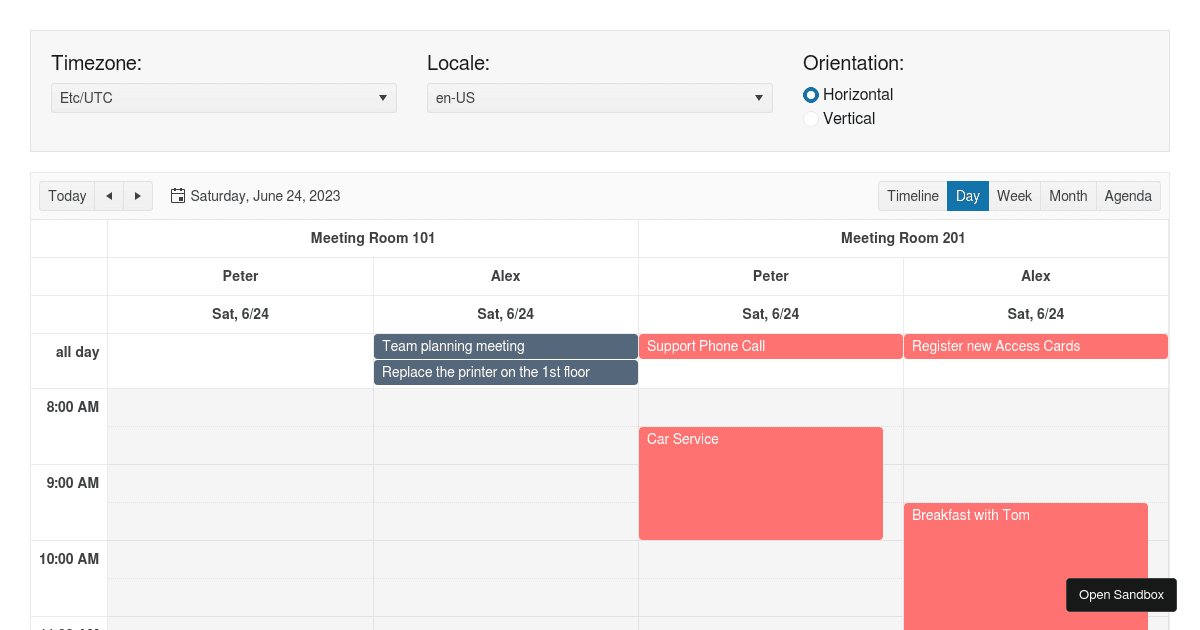Screen dimensions: 1200x630
Task: Open the Timezone dropdown arrow icon
Action: coord(382,98)
